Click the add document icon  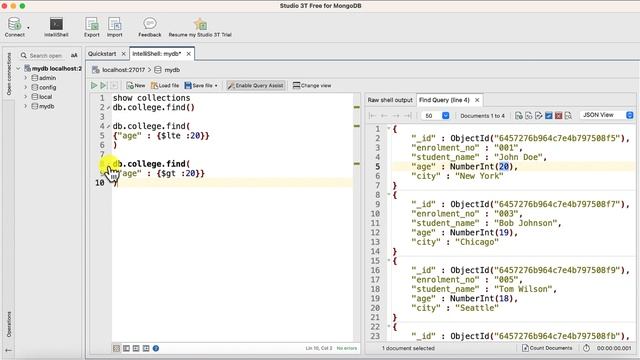pyautogui.click(x=519, y=116)
